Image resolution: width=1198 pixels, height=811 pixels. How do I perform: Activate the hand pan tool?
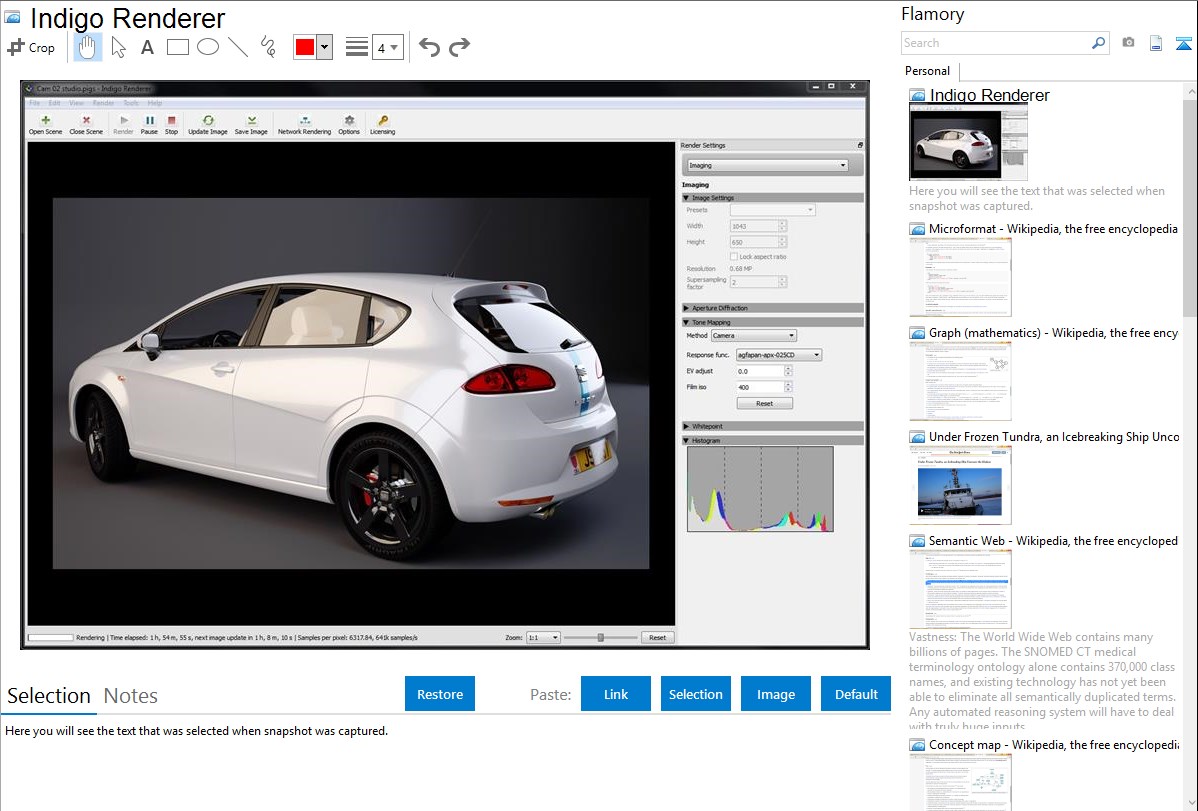[87, 47]
